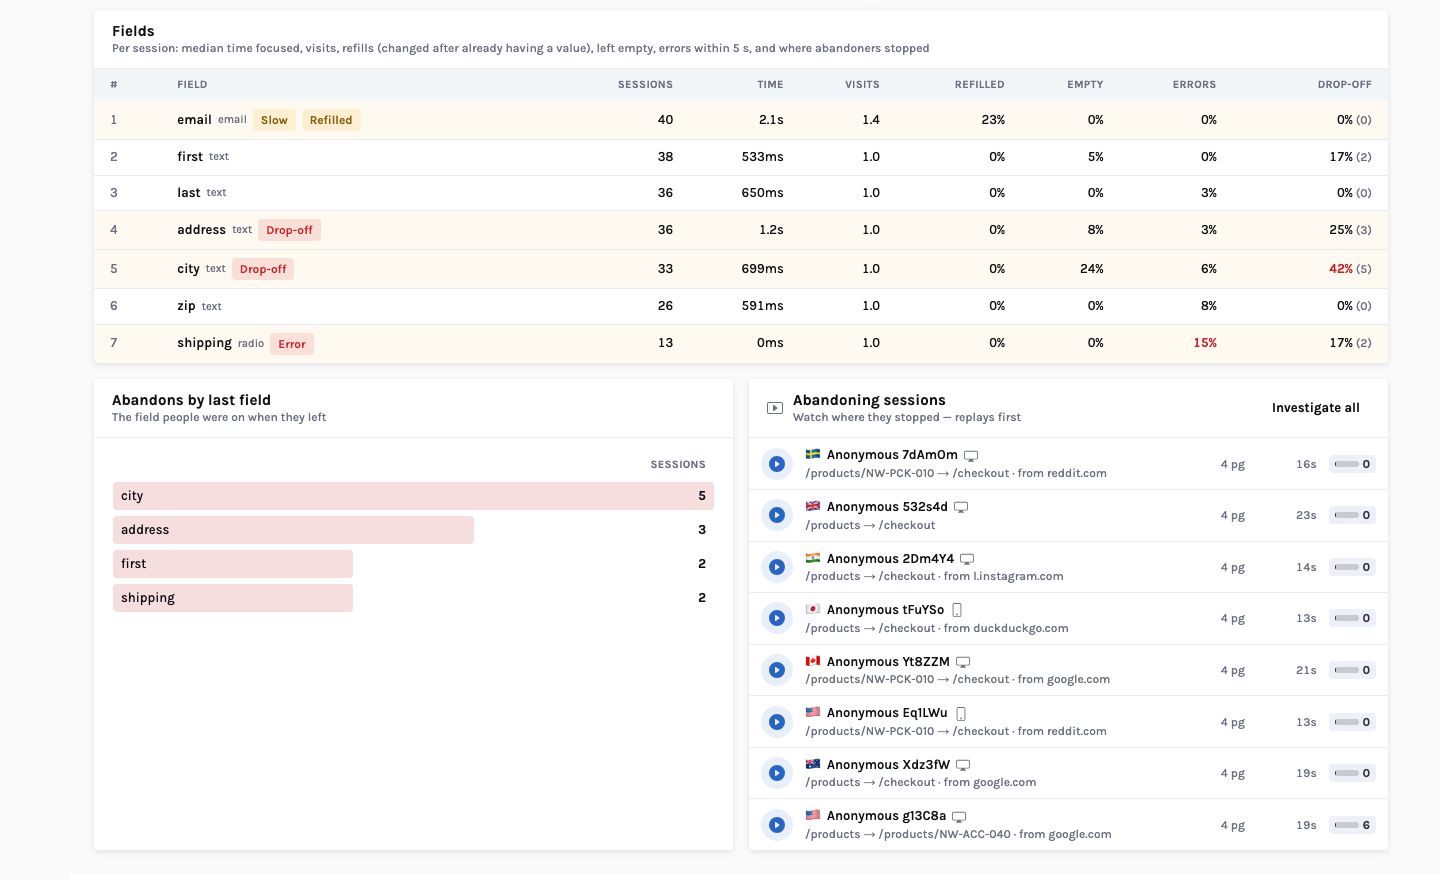Click the Canada flag next to Anonymous Yt8ZZM
This screenshot has width=1440, height=880.
click(x=813, y=661)
